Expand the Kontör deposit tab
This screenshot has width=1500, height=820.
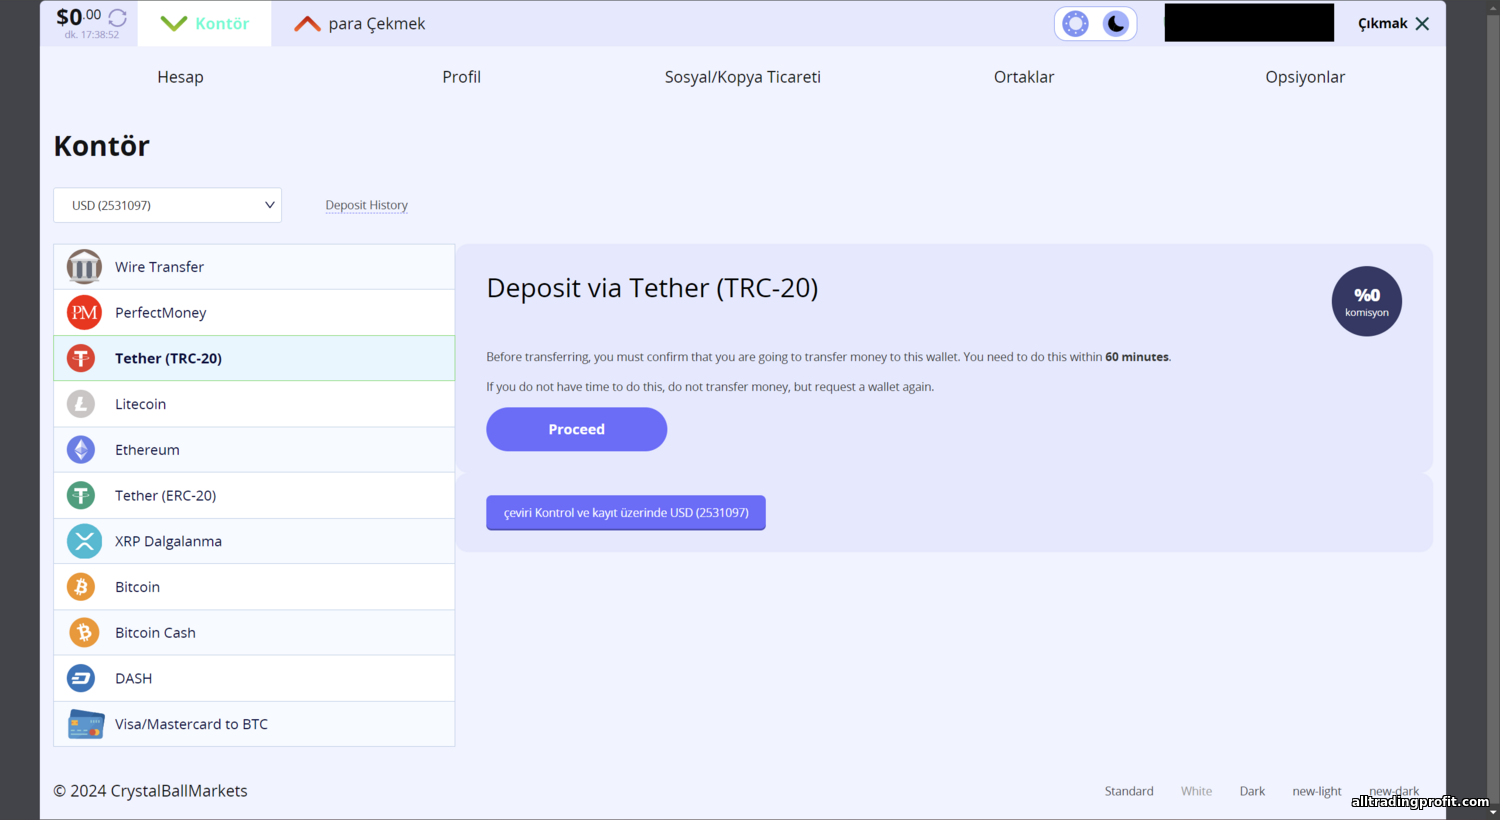pyautogui.click(x=204, y=23)
